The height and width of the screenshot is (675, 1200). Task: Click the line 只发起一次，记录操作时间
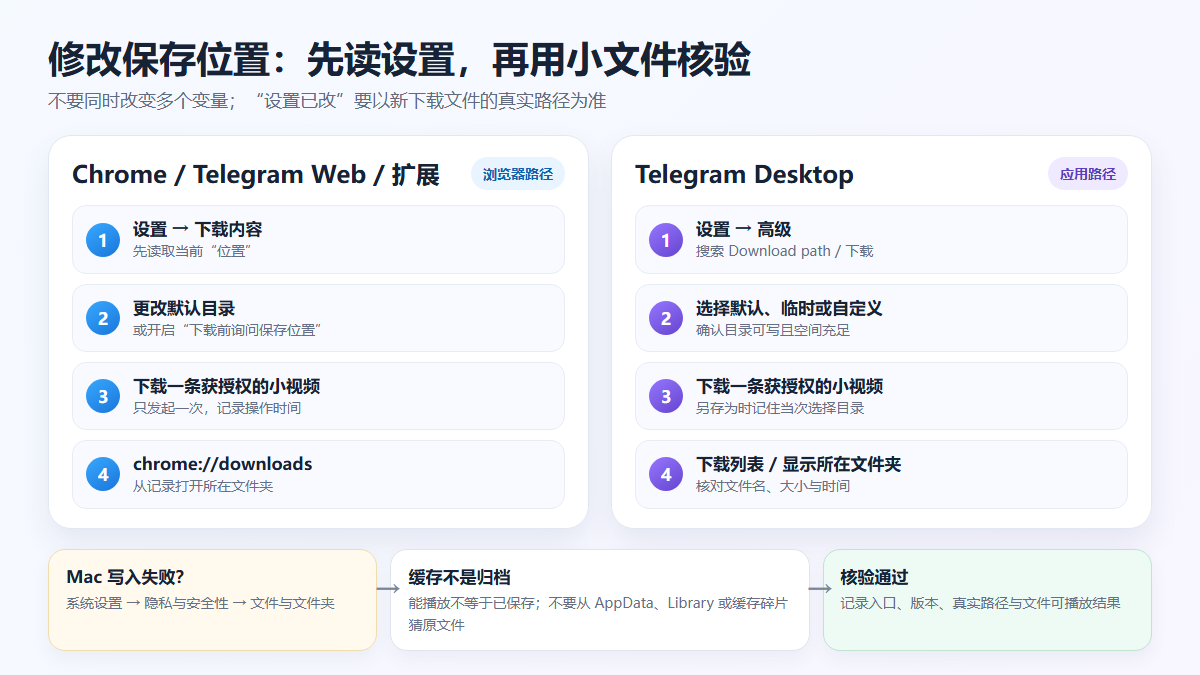[x=217, y=408]
